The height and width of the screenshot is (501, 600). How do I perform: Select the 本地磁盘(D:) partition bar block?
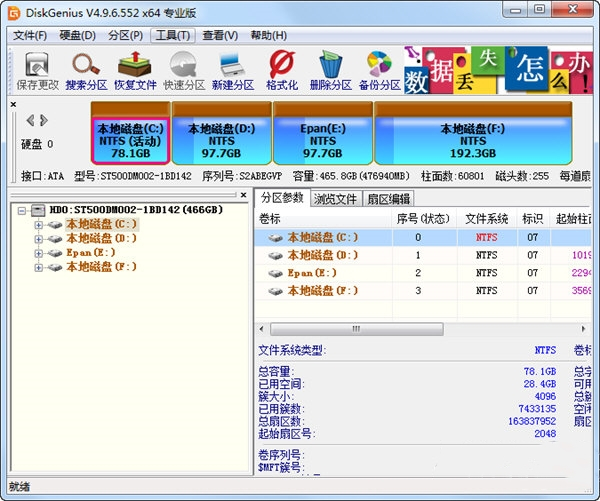pos(221,140)
